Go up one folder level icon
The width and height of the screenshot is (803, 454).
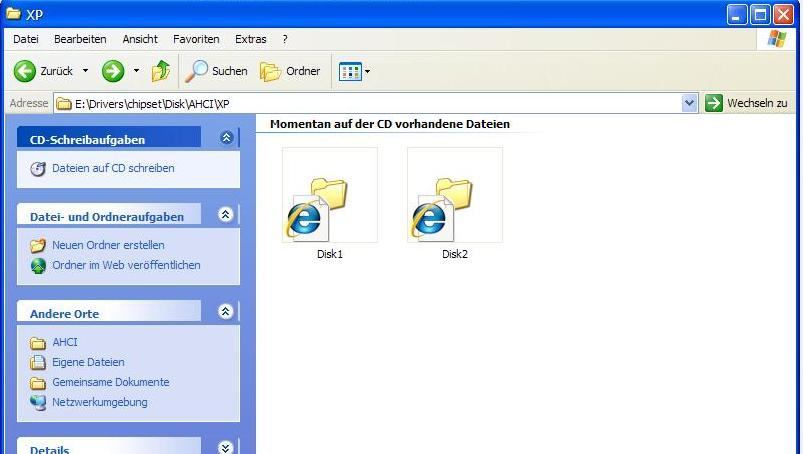click(x=161, y=71)
